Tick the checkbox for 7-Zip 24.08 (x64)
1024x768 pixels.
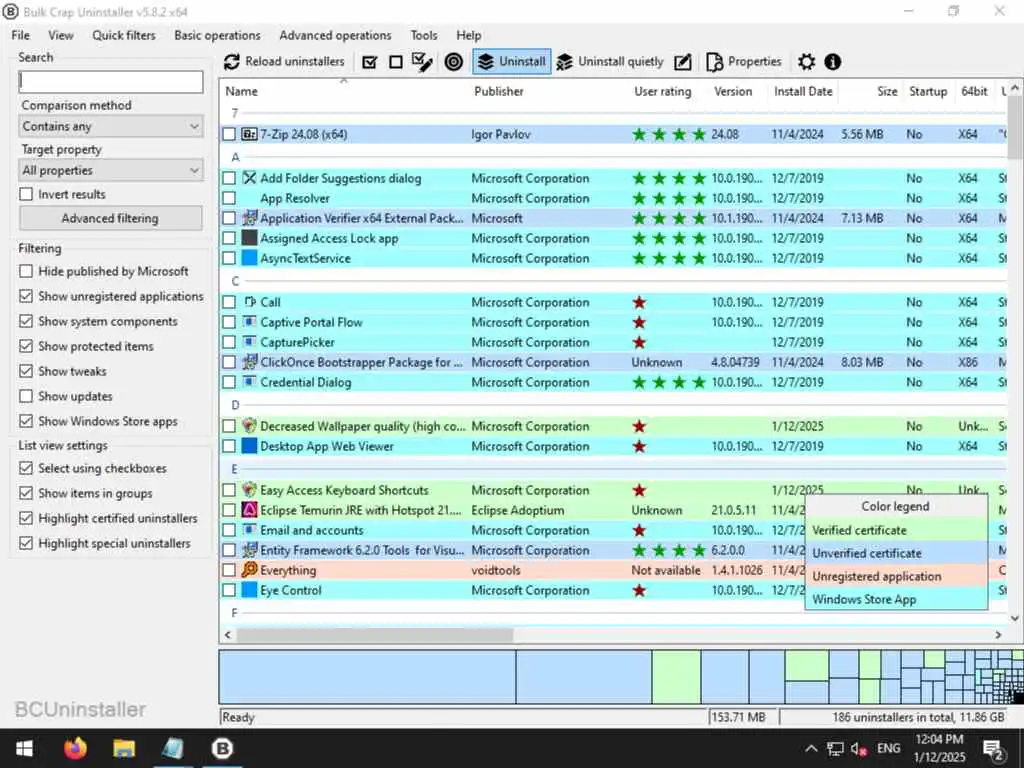point(229,134)
